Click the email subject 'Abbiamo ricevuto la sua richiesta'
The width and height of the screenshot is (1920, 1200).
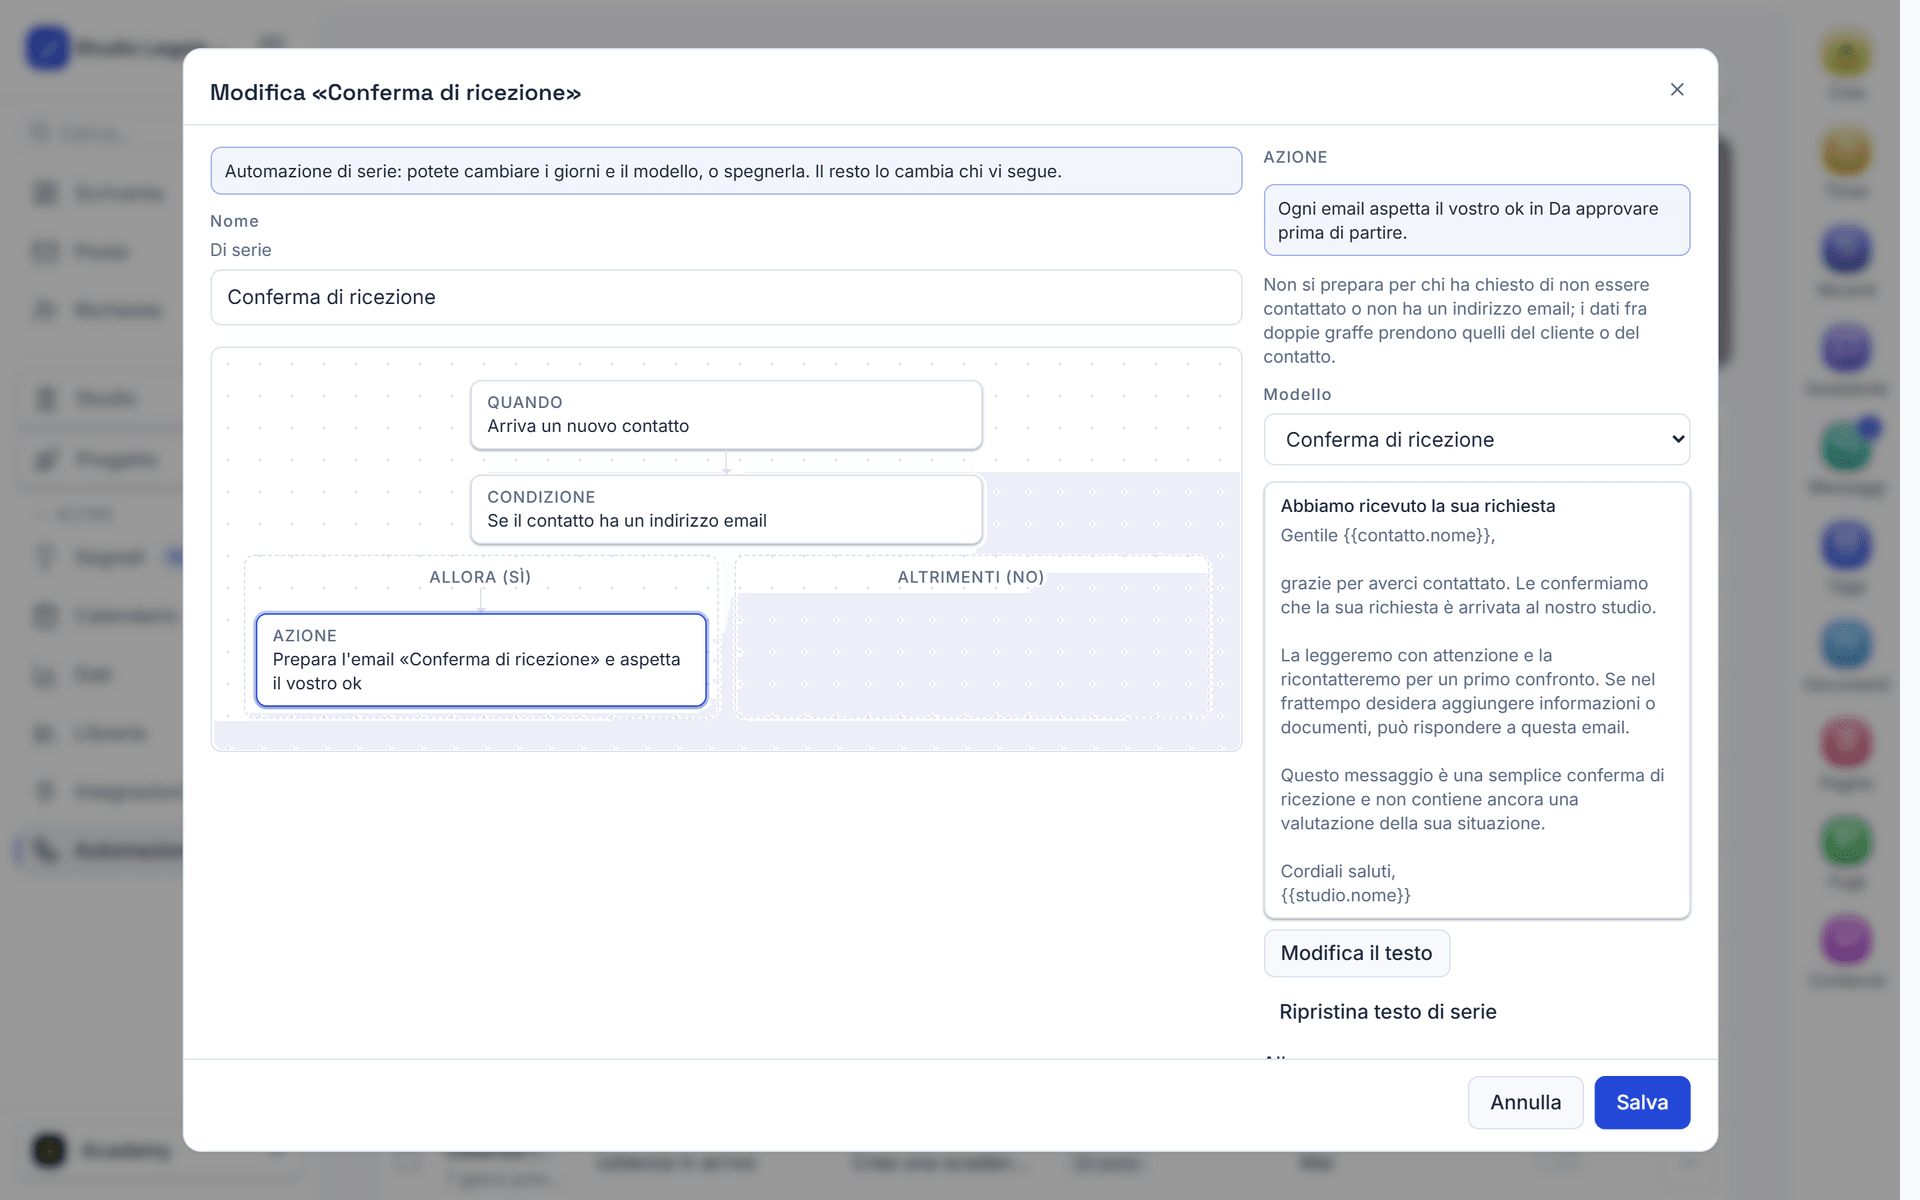[1417, 506]
